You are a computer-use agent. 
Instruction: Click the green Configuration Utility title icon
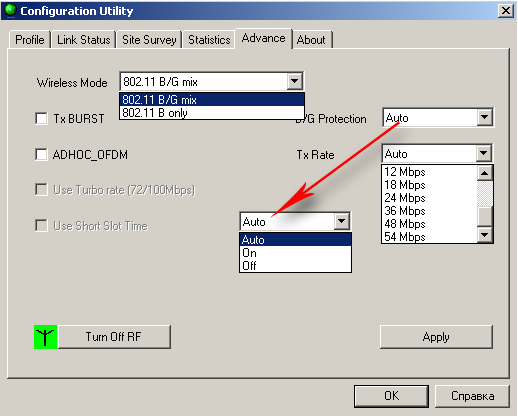pos(10,10)
